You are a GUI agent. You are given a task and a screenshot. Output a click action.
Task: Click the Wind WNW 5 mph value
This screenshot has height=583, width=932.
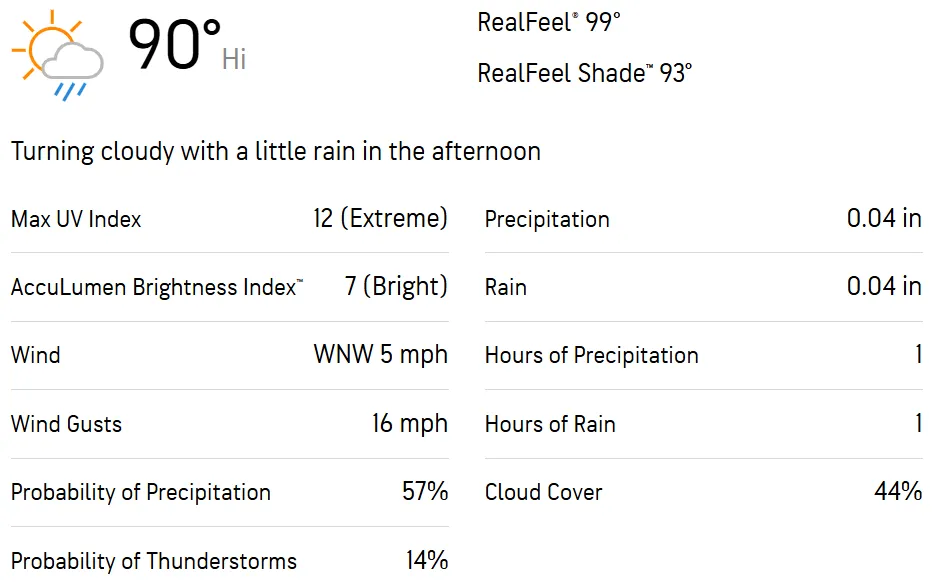tap(380, 355)
